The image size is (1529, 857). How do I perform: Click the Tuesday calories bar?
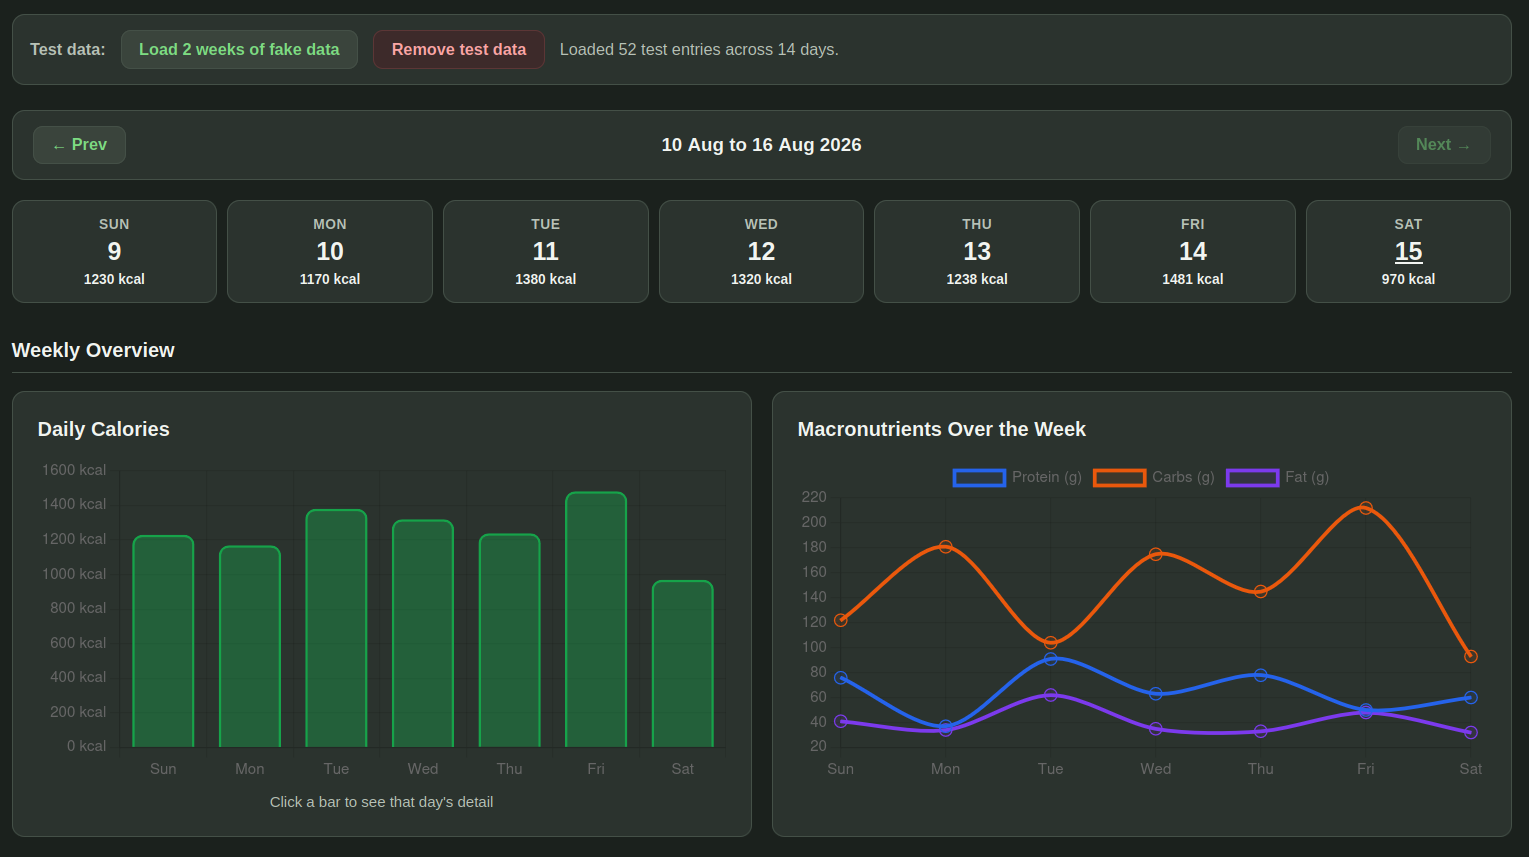pos(336,628)
